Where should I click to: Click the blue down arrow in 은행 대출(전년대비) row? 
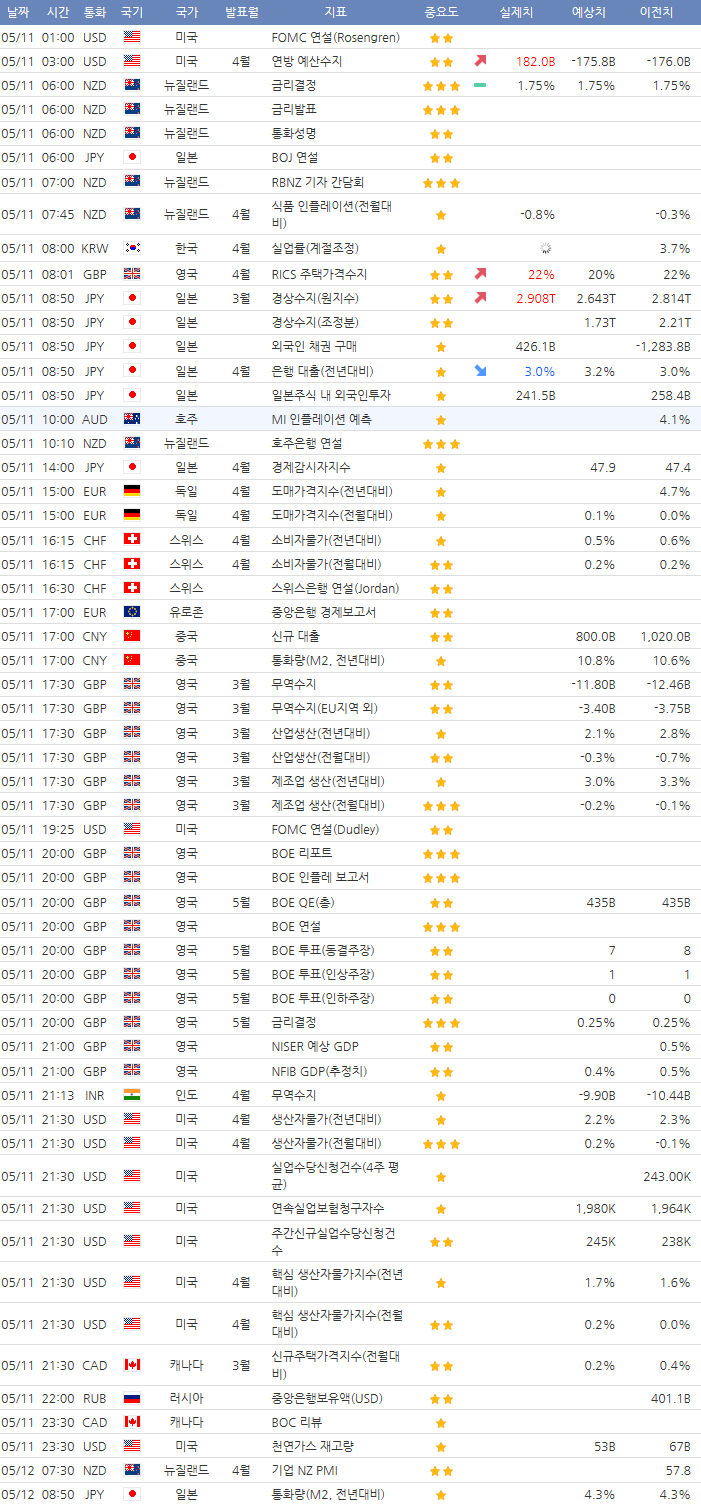pyautogui.click(x=481, y=370)
